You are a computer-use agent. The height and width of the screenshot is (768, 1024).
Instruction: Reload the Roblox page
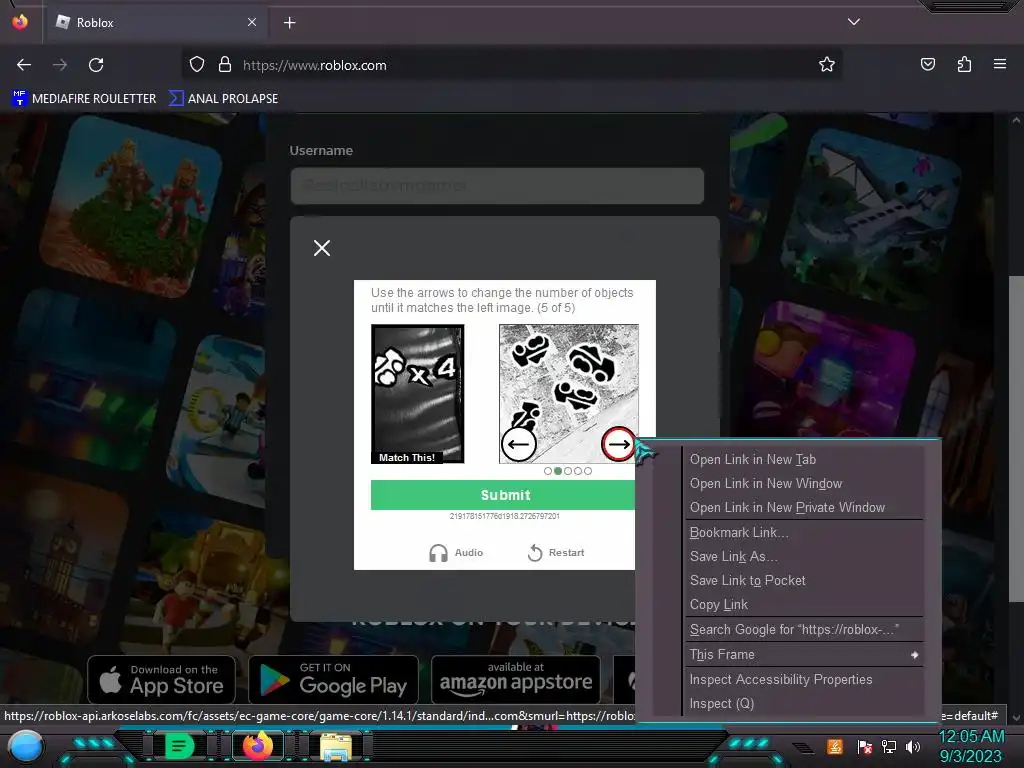tap(96, 65)
